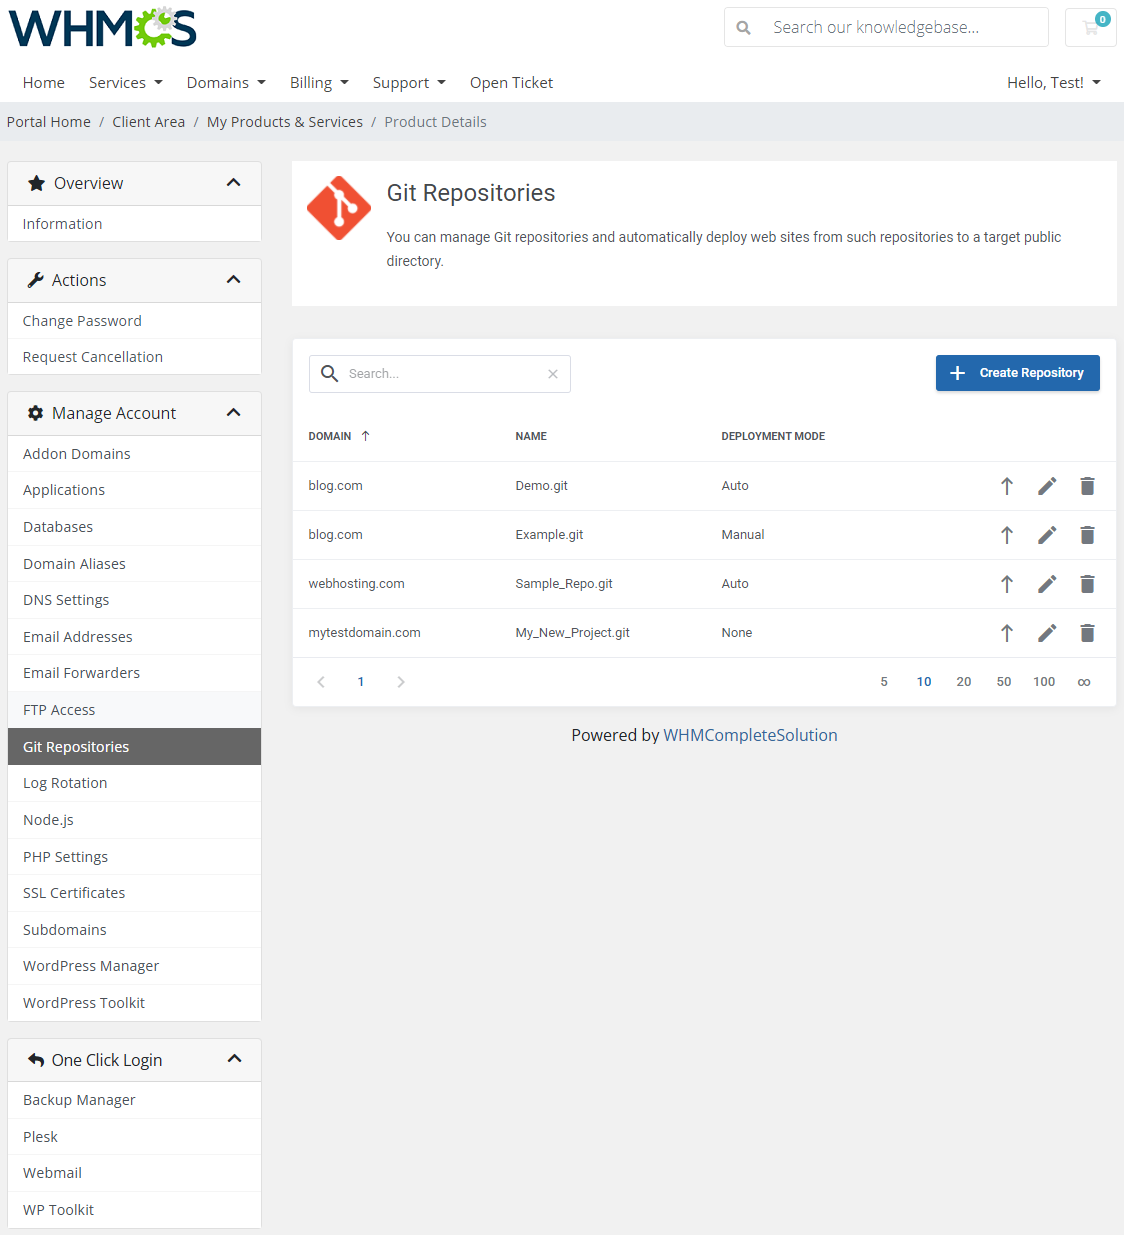1124x1235 pixels.
Task: Edit the My_New_Project.git repository
Action: 1047,633
